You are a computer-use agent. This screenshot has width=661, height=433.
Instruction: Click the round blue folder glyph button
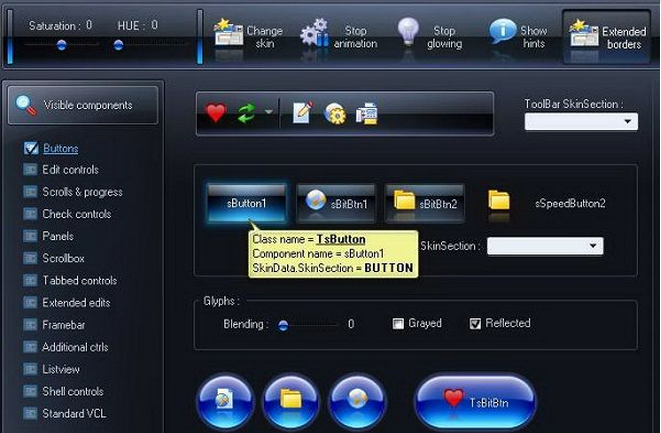[x=291, y=400]
